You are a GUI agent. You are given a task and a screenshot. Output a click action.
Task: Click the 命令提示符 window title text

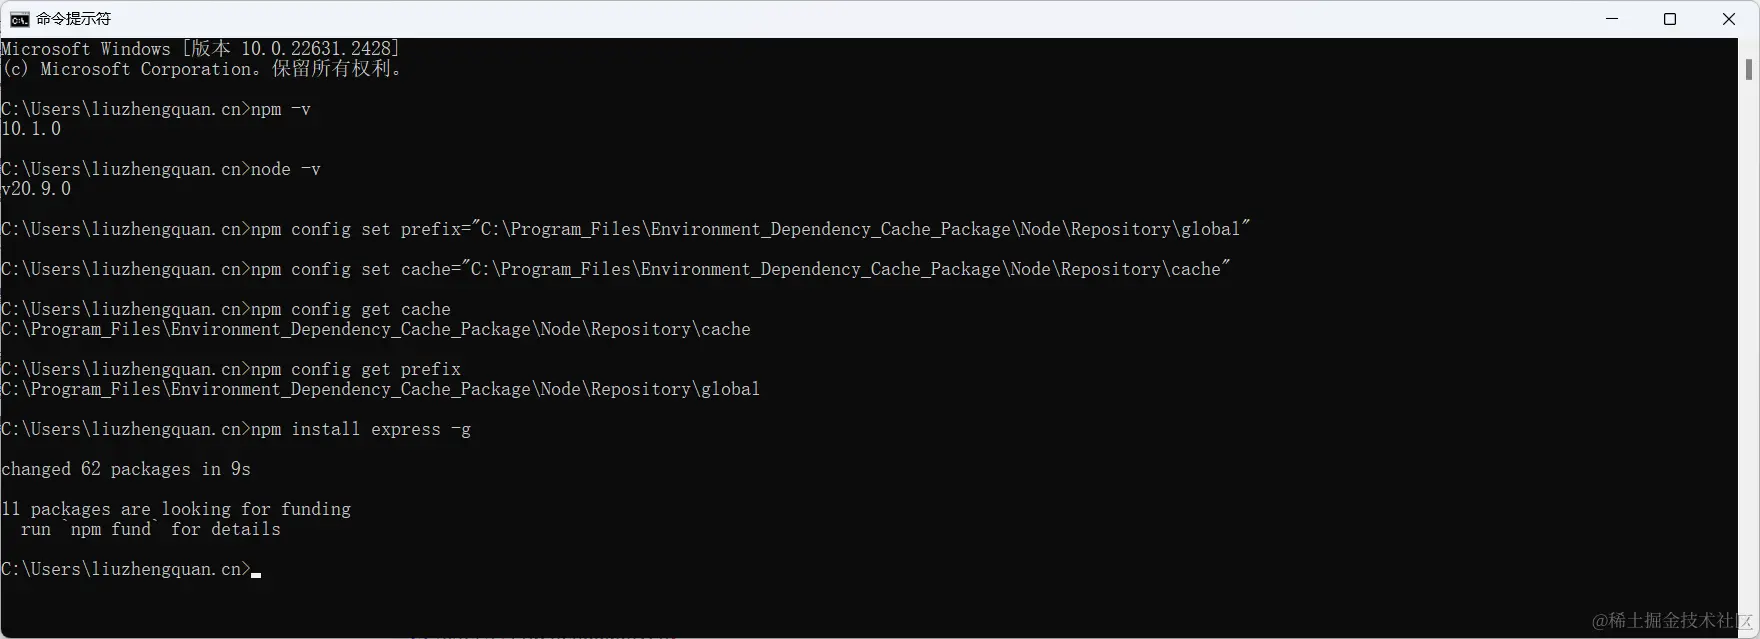(74, 19)
